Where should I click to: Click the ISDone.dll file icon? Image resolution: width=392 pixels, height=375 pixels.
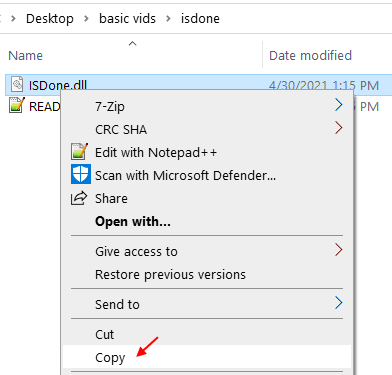[x=17, y=84]
